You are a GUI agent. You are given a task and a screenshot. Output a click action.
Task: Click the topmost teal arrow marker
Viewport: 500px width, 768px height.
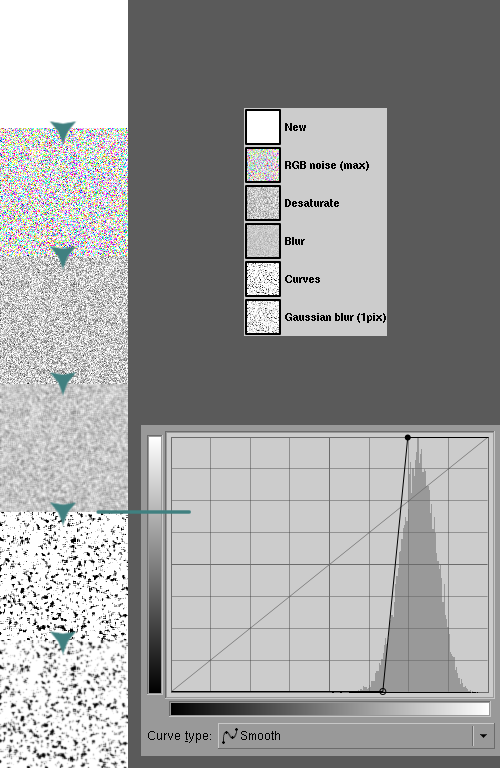[63, 131]
